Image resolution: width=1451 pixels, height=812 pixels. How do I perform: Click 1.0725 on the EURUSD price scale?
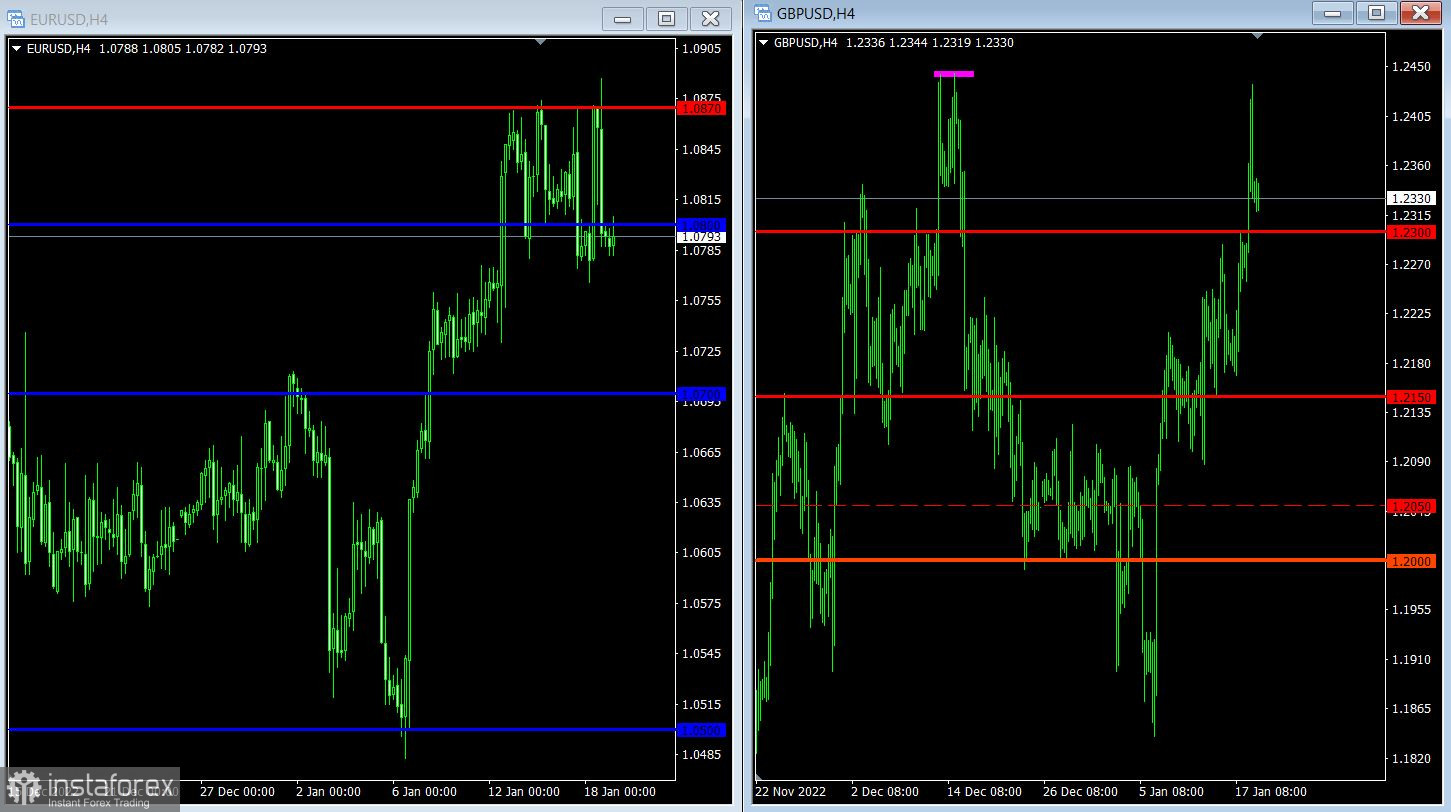click(700, 352)
